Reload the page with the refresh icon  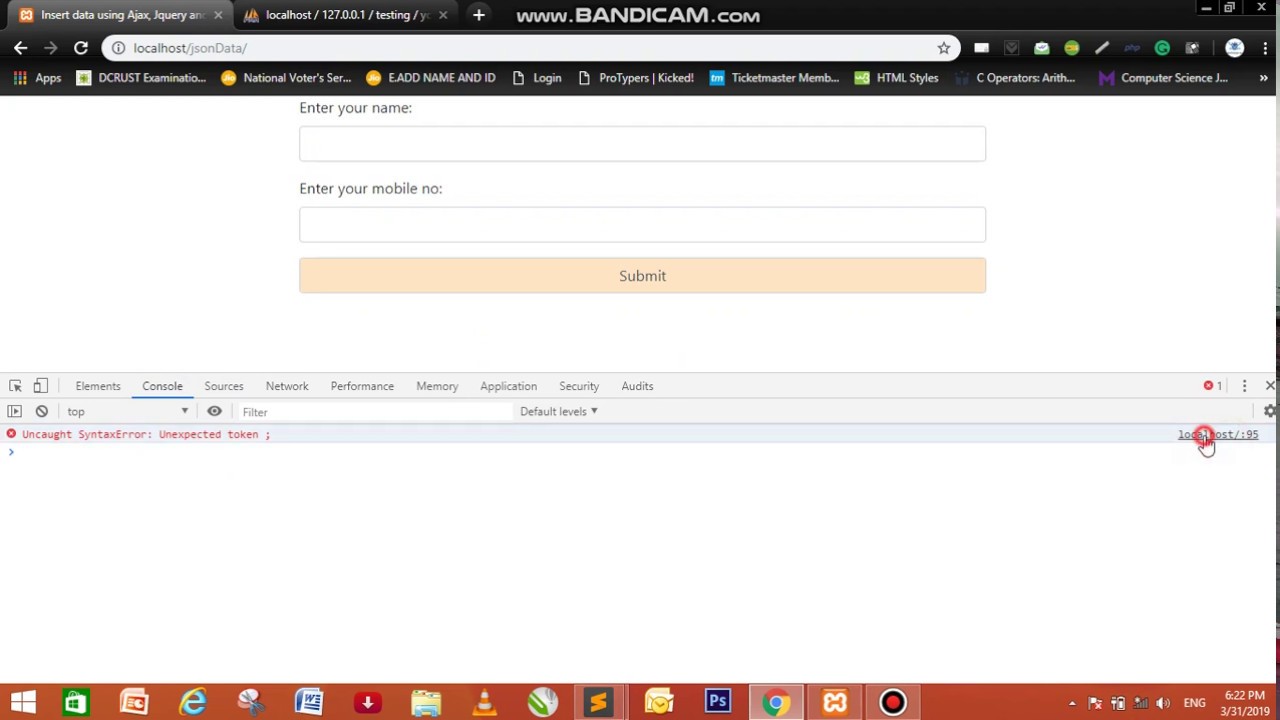[81, 48]
